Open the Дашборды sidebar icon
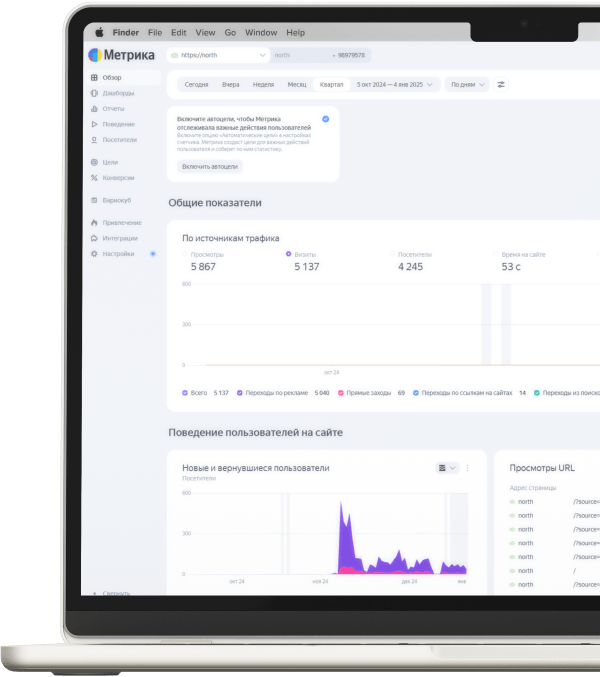Image resolution: width=600 pixels, height=677 pixels. click(94, 93)
